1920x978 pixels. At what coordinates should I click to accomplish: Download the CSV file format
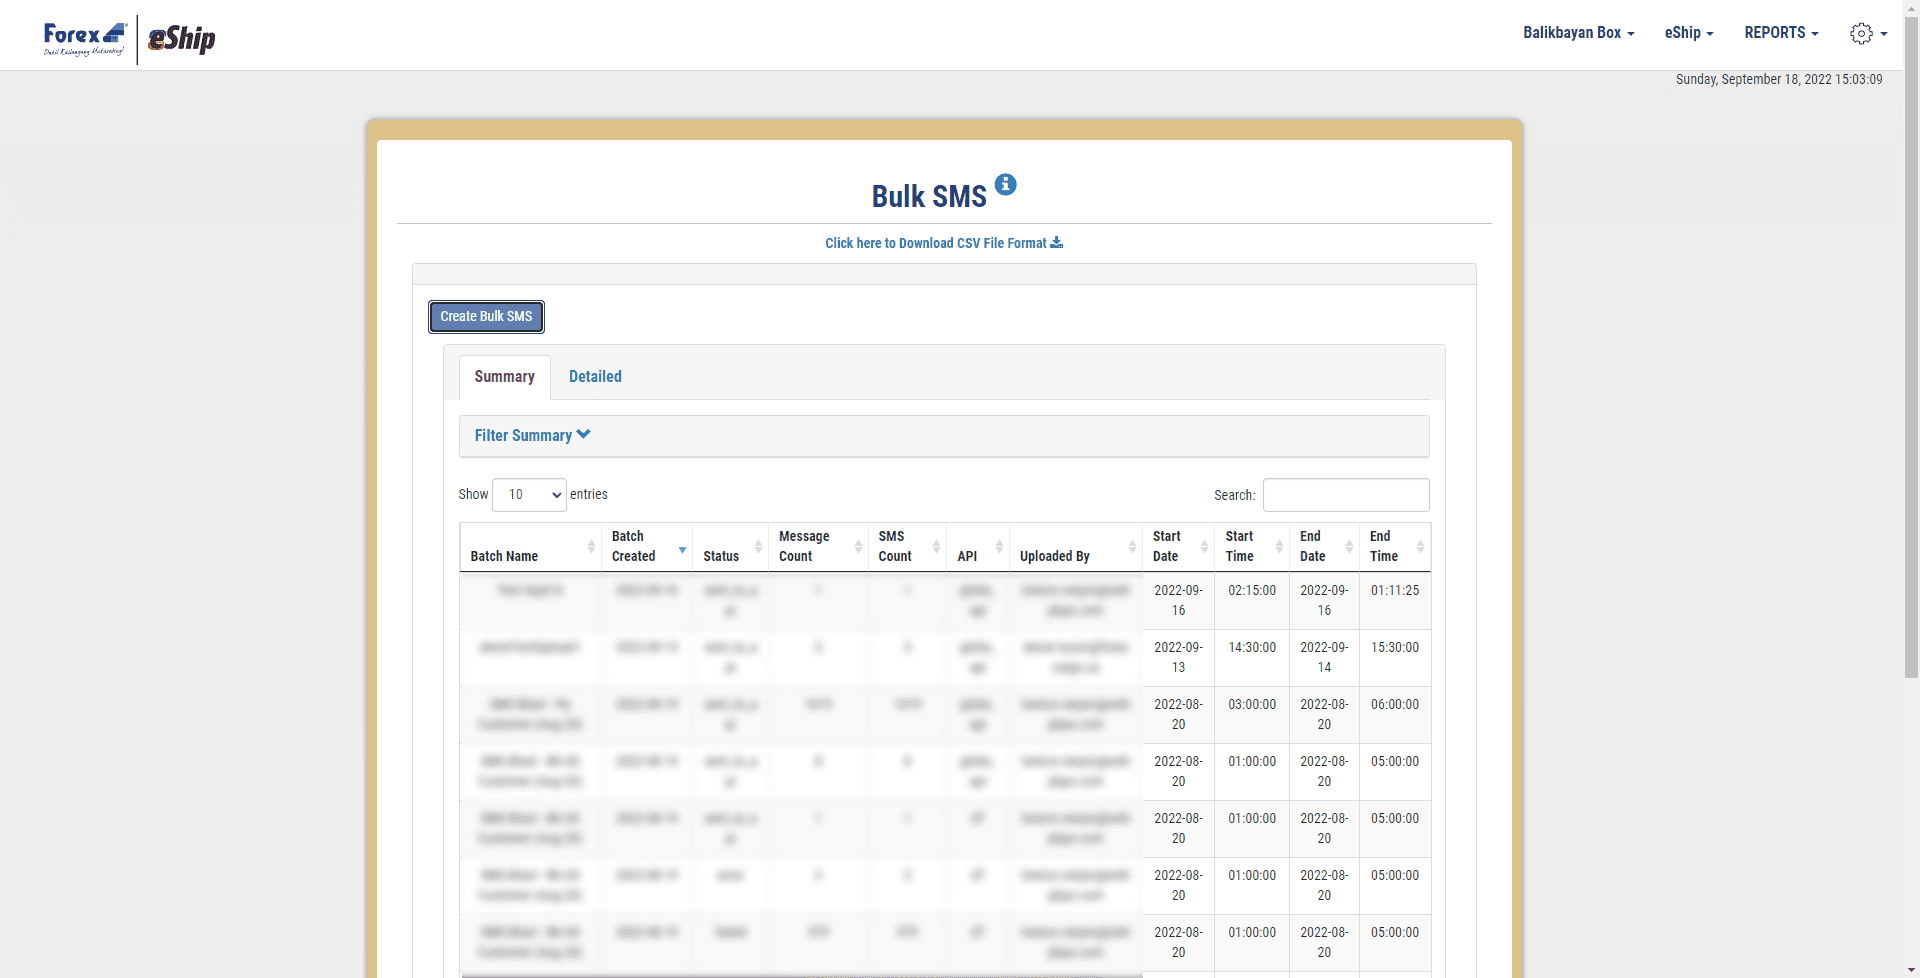[944, 243]
